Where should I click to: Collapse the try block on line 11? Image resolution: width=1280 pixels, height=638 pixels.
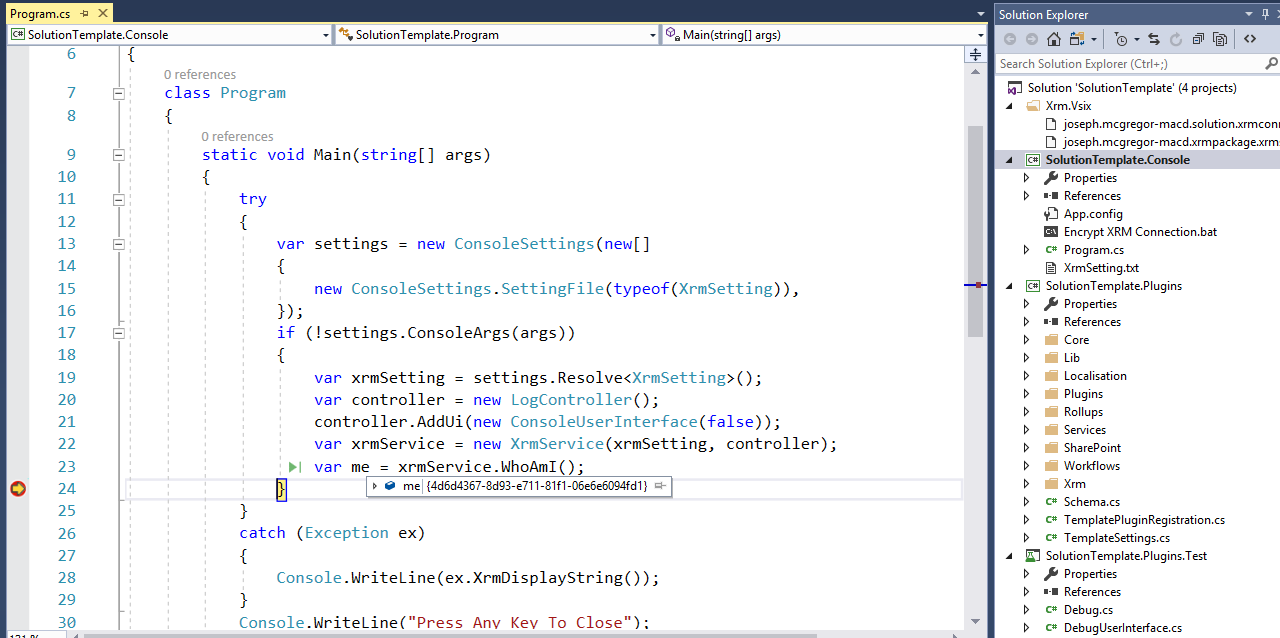pyautogui.click(x=118, y=199)
